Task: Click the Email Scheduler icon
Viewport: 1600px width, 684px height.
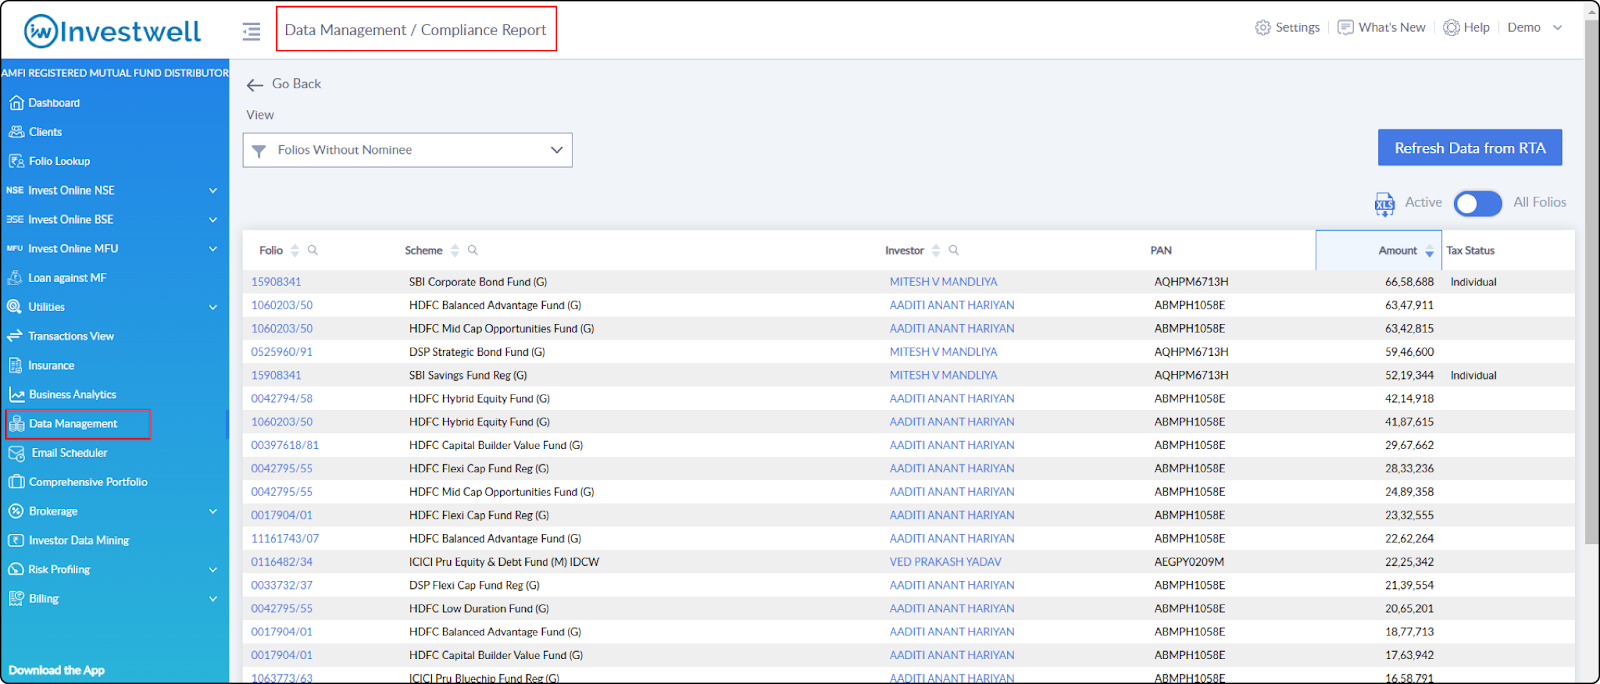Action: 16,453
